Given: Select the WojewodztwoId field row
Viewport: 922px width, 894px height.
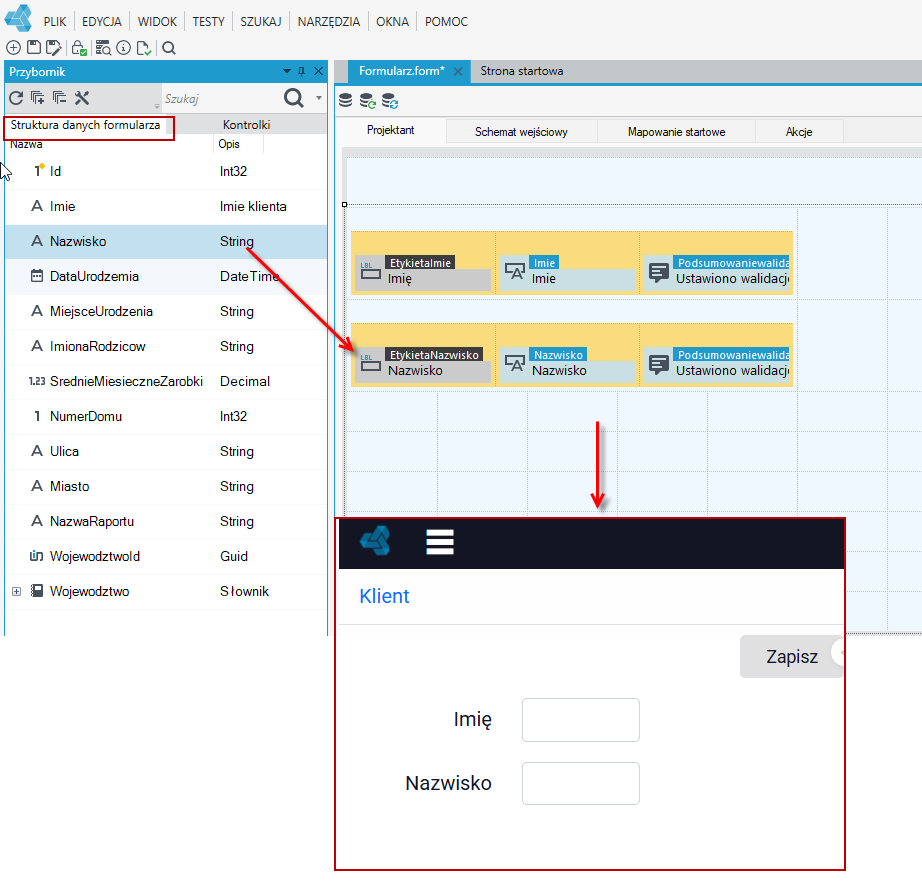Looking at the screenshot, I should (x=166, y=556).
